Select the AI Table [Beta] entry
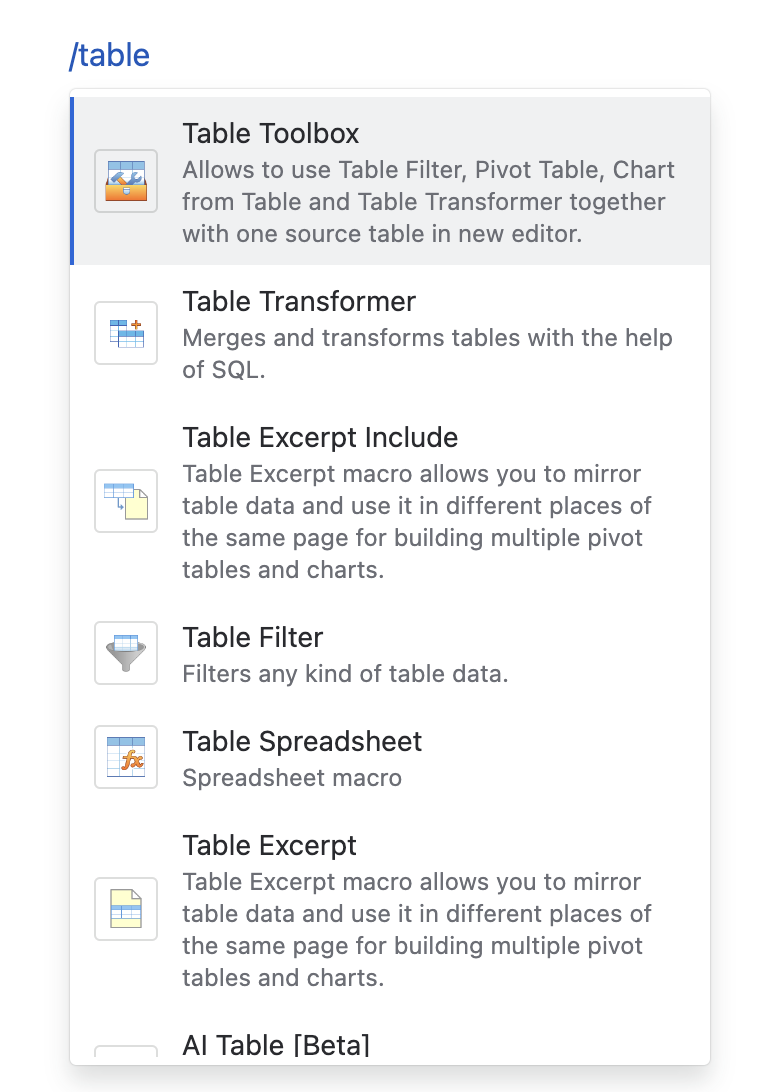The width and height of the screenshot is (780, 1092). tap(276, 1045)
